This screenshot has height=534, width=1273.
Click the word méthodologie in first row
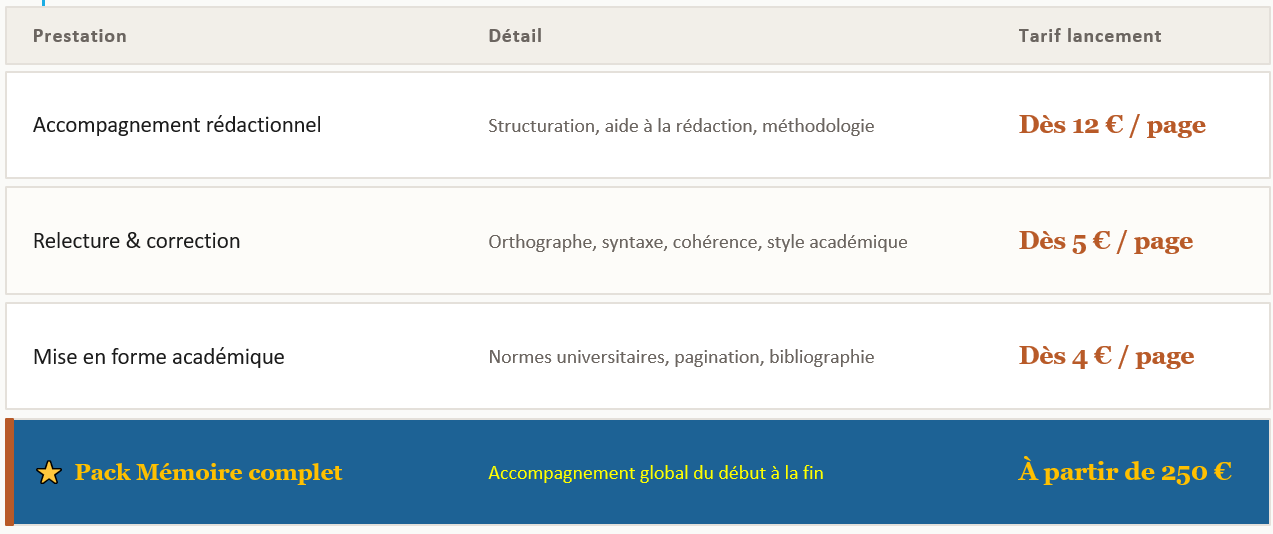pos(819,126)
